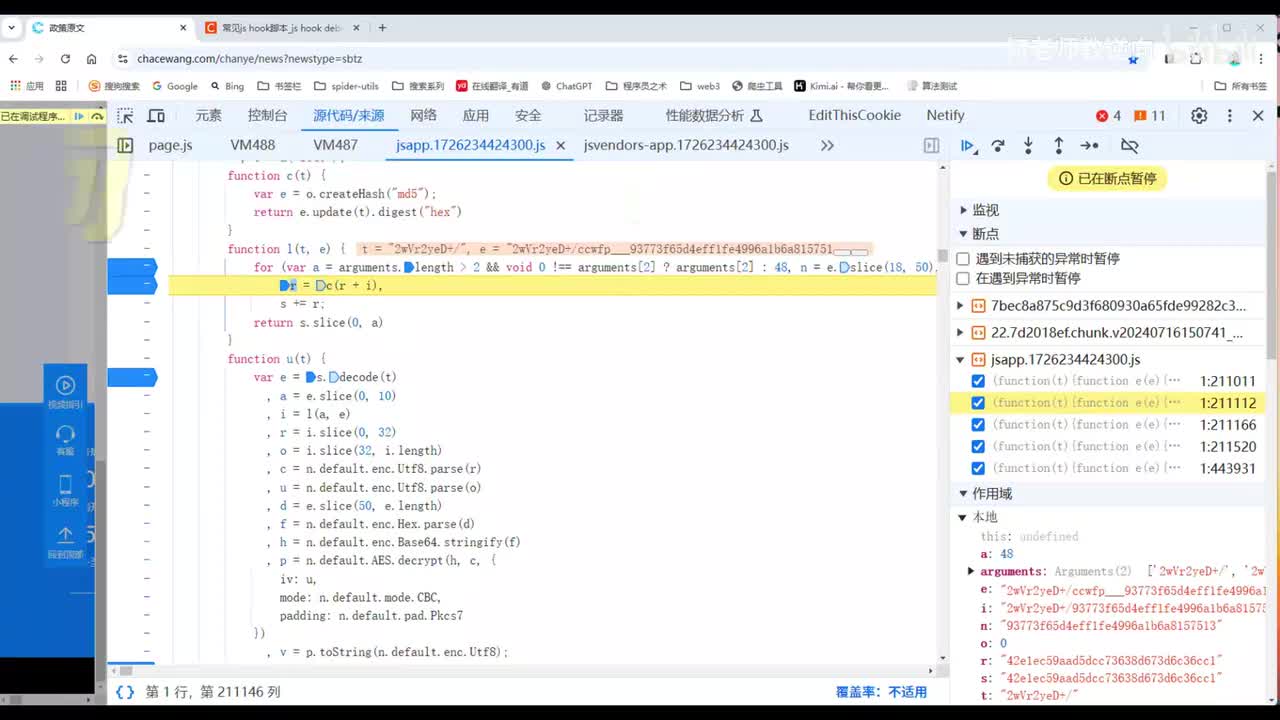Open the video explanation sidebar icon
Screen dimensions: 1280x720
coord(65,390)
